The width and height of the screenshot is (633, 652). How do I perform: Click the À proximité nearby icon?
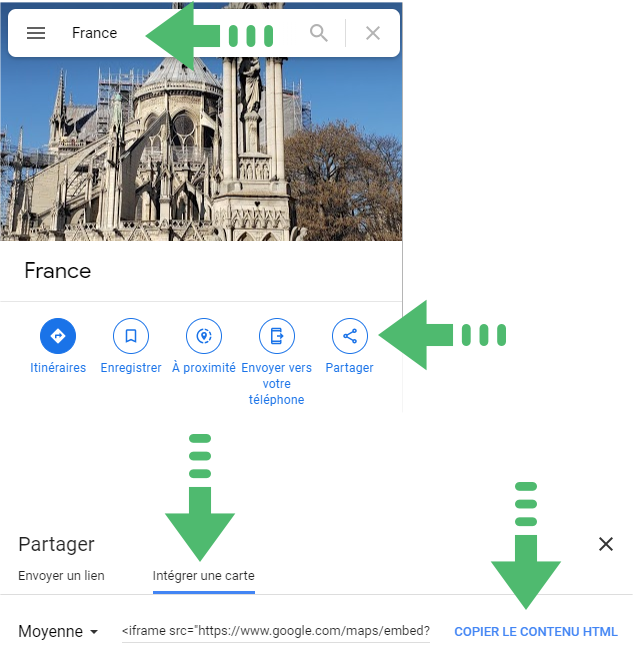[x=204, y=336]
